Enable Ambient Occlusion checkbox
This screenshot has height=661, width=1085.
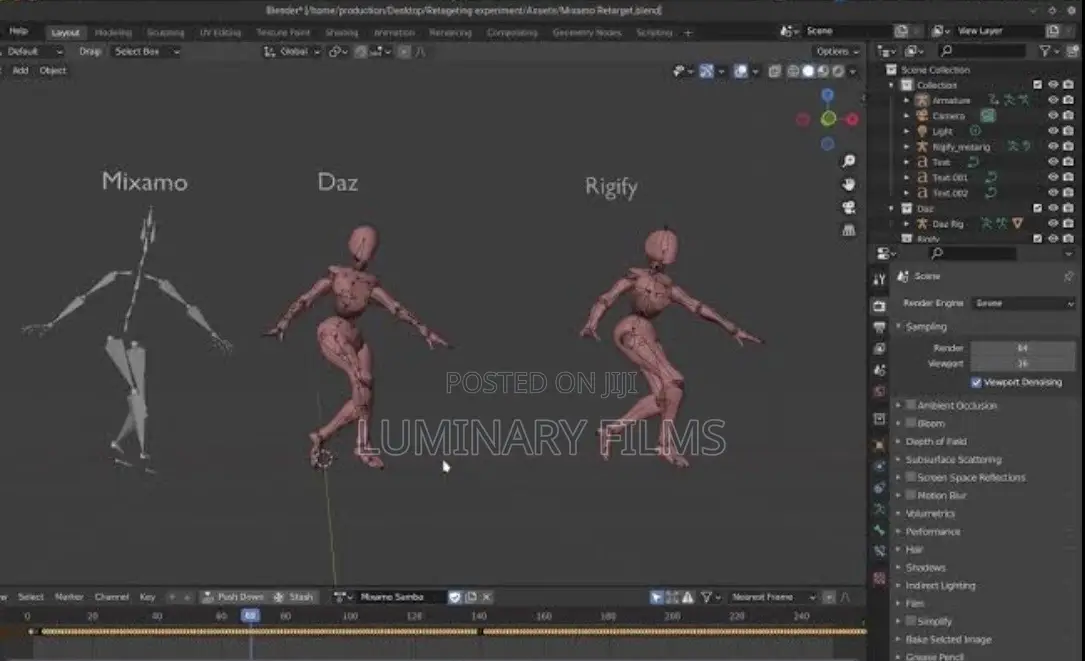pyautogui.click(x=911, y=405)
